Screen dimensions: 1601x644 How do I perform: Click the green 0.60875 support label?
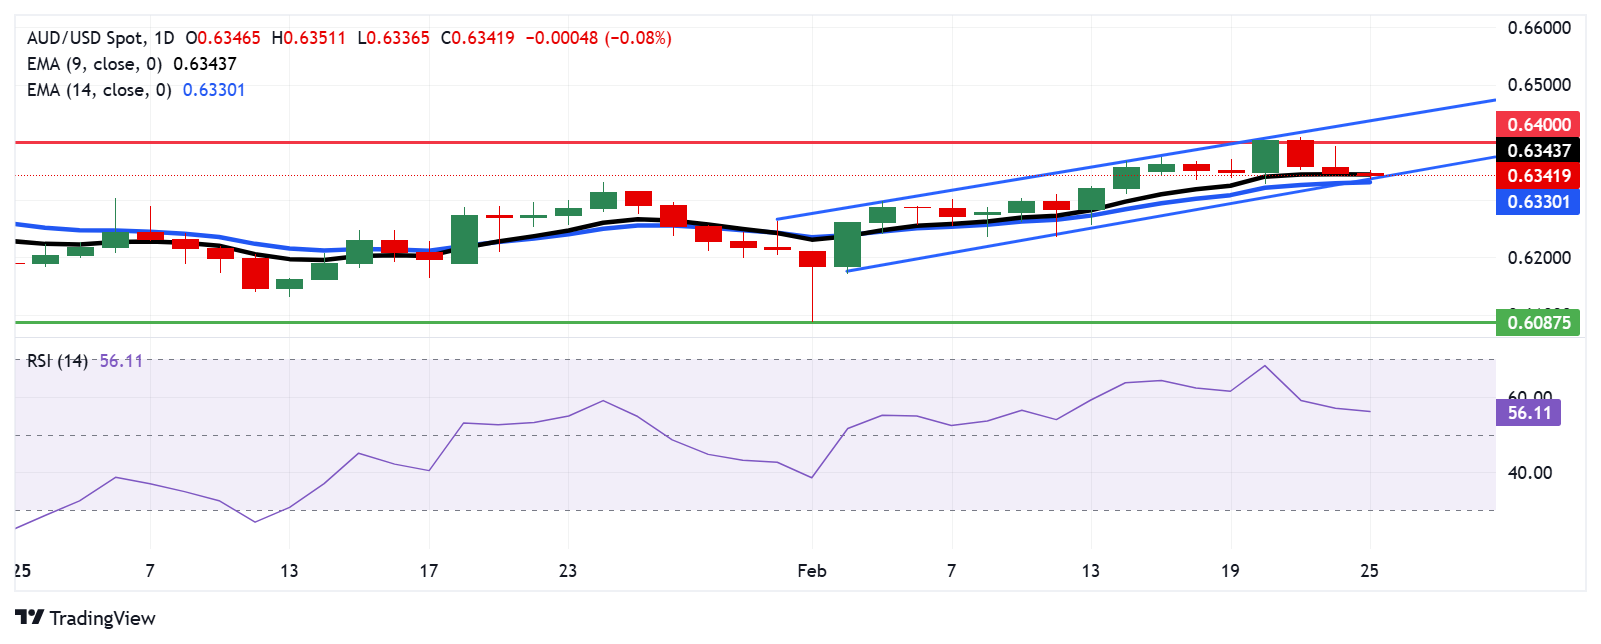pos(1538,323)
